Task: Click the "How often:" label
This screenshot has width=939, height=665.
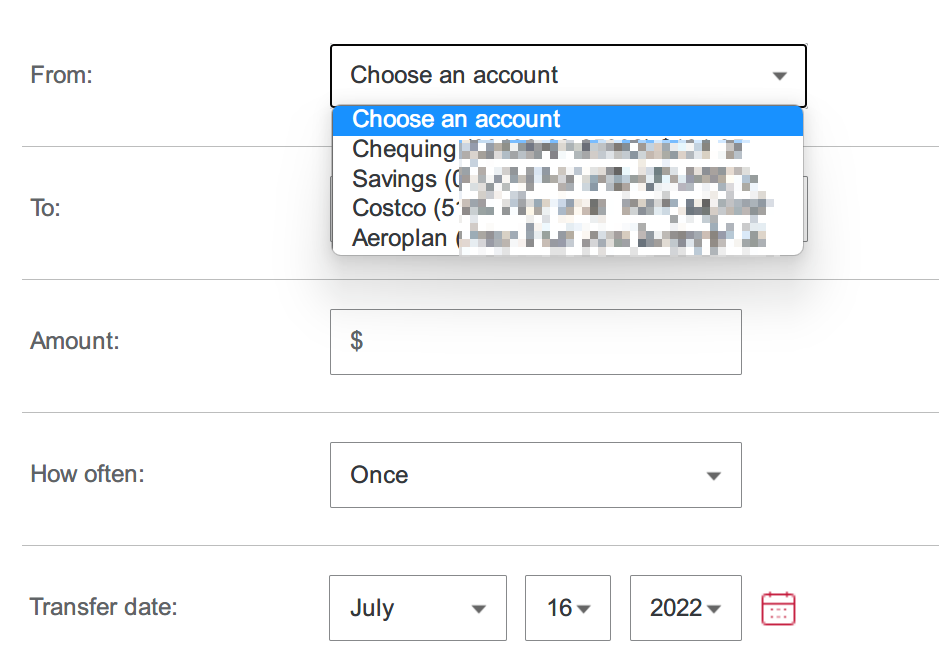Action: (88, 474)
